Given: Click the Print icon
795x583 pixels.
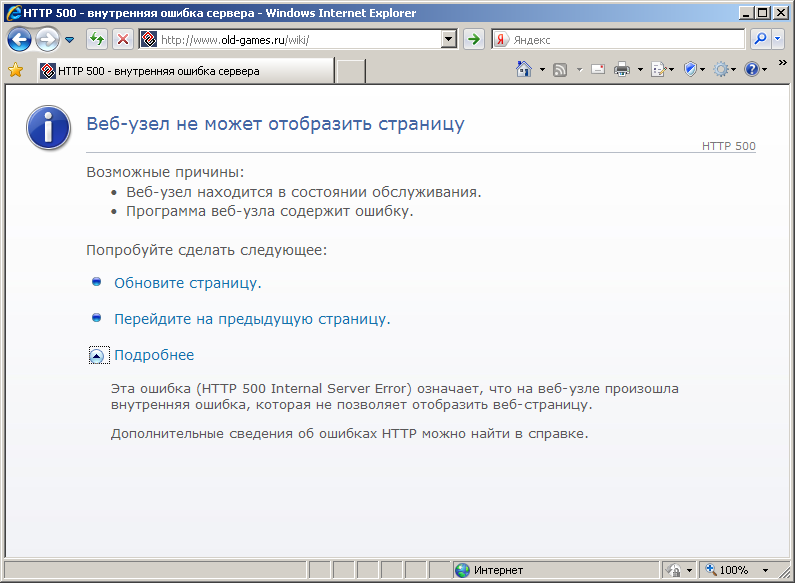Looking at the screenshot, I should tap(622, 69).
